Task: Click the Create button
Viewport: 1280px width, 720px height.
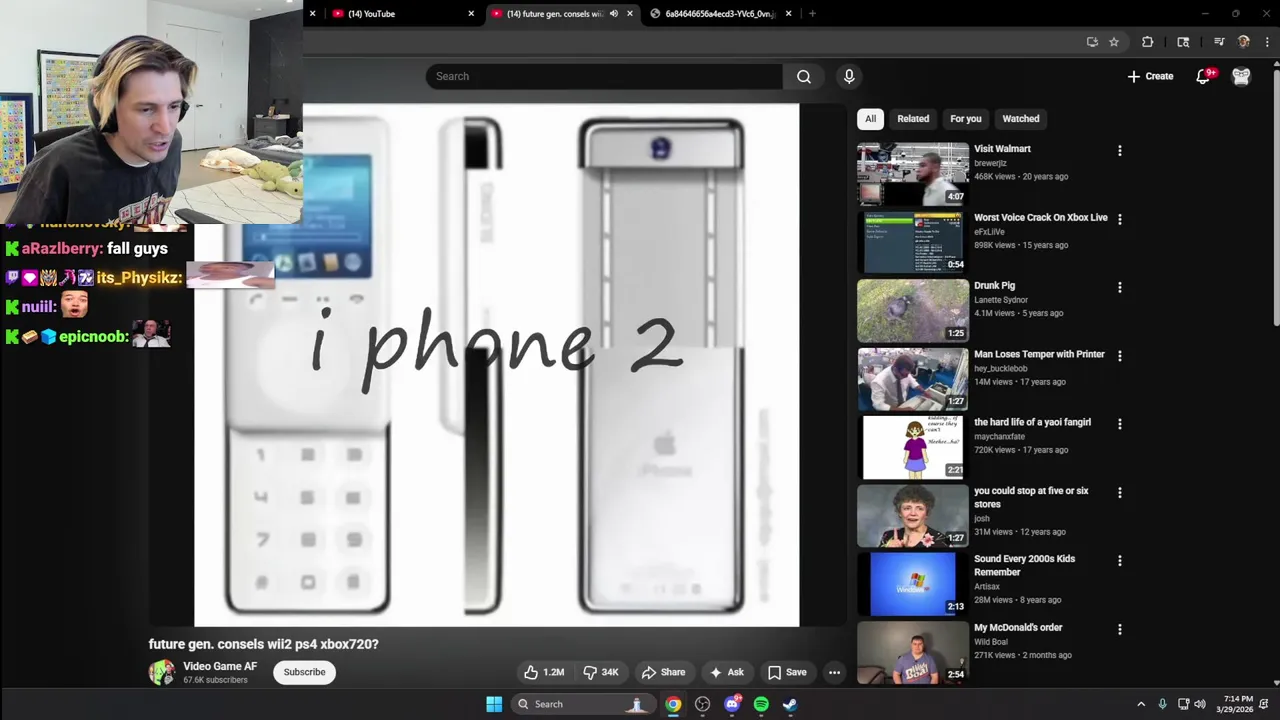Action: pyautogui.click(x=1150, y=76)
